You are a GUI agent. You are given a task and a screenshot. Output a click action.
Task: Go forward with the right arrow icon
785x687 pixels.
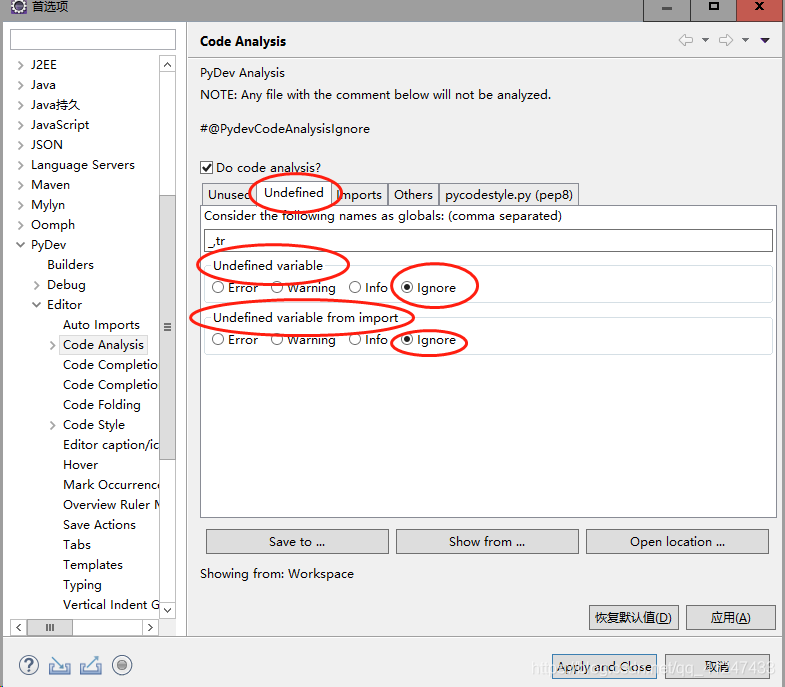[726, 40]
